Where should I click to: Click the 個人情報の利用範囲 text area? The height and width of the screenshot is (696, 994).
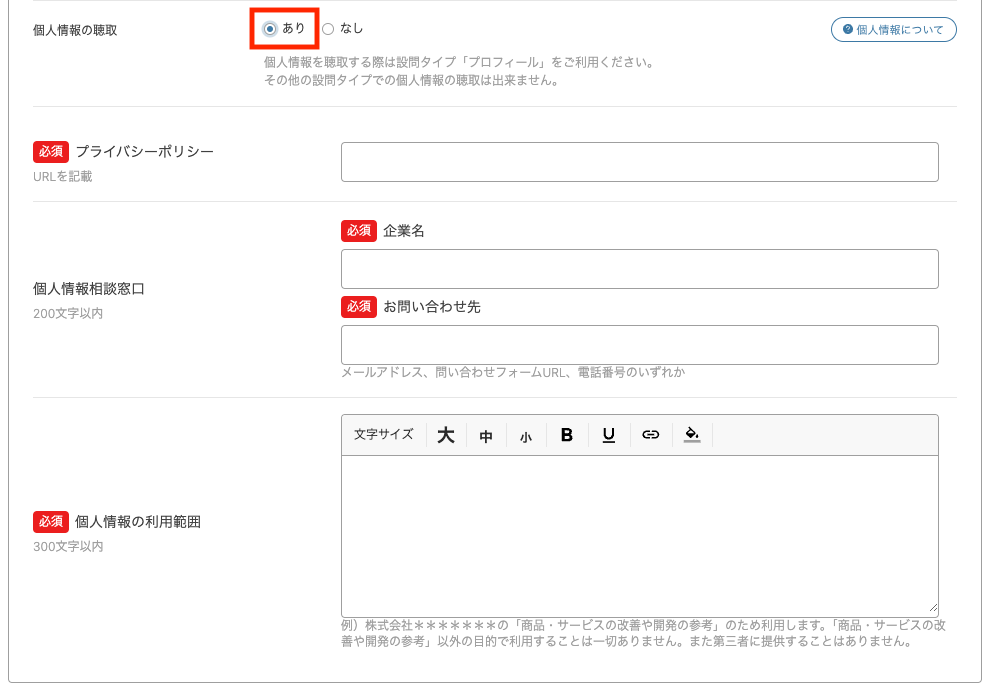click(639, 536)
